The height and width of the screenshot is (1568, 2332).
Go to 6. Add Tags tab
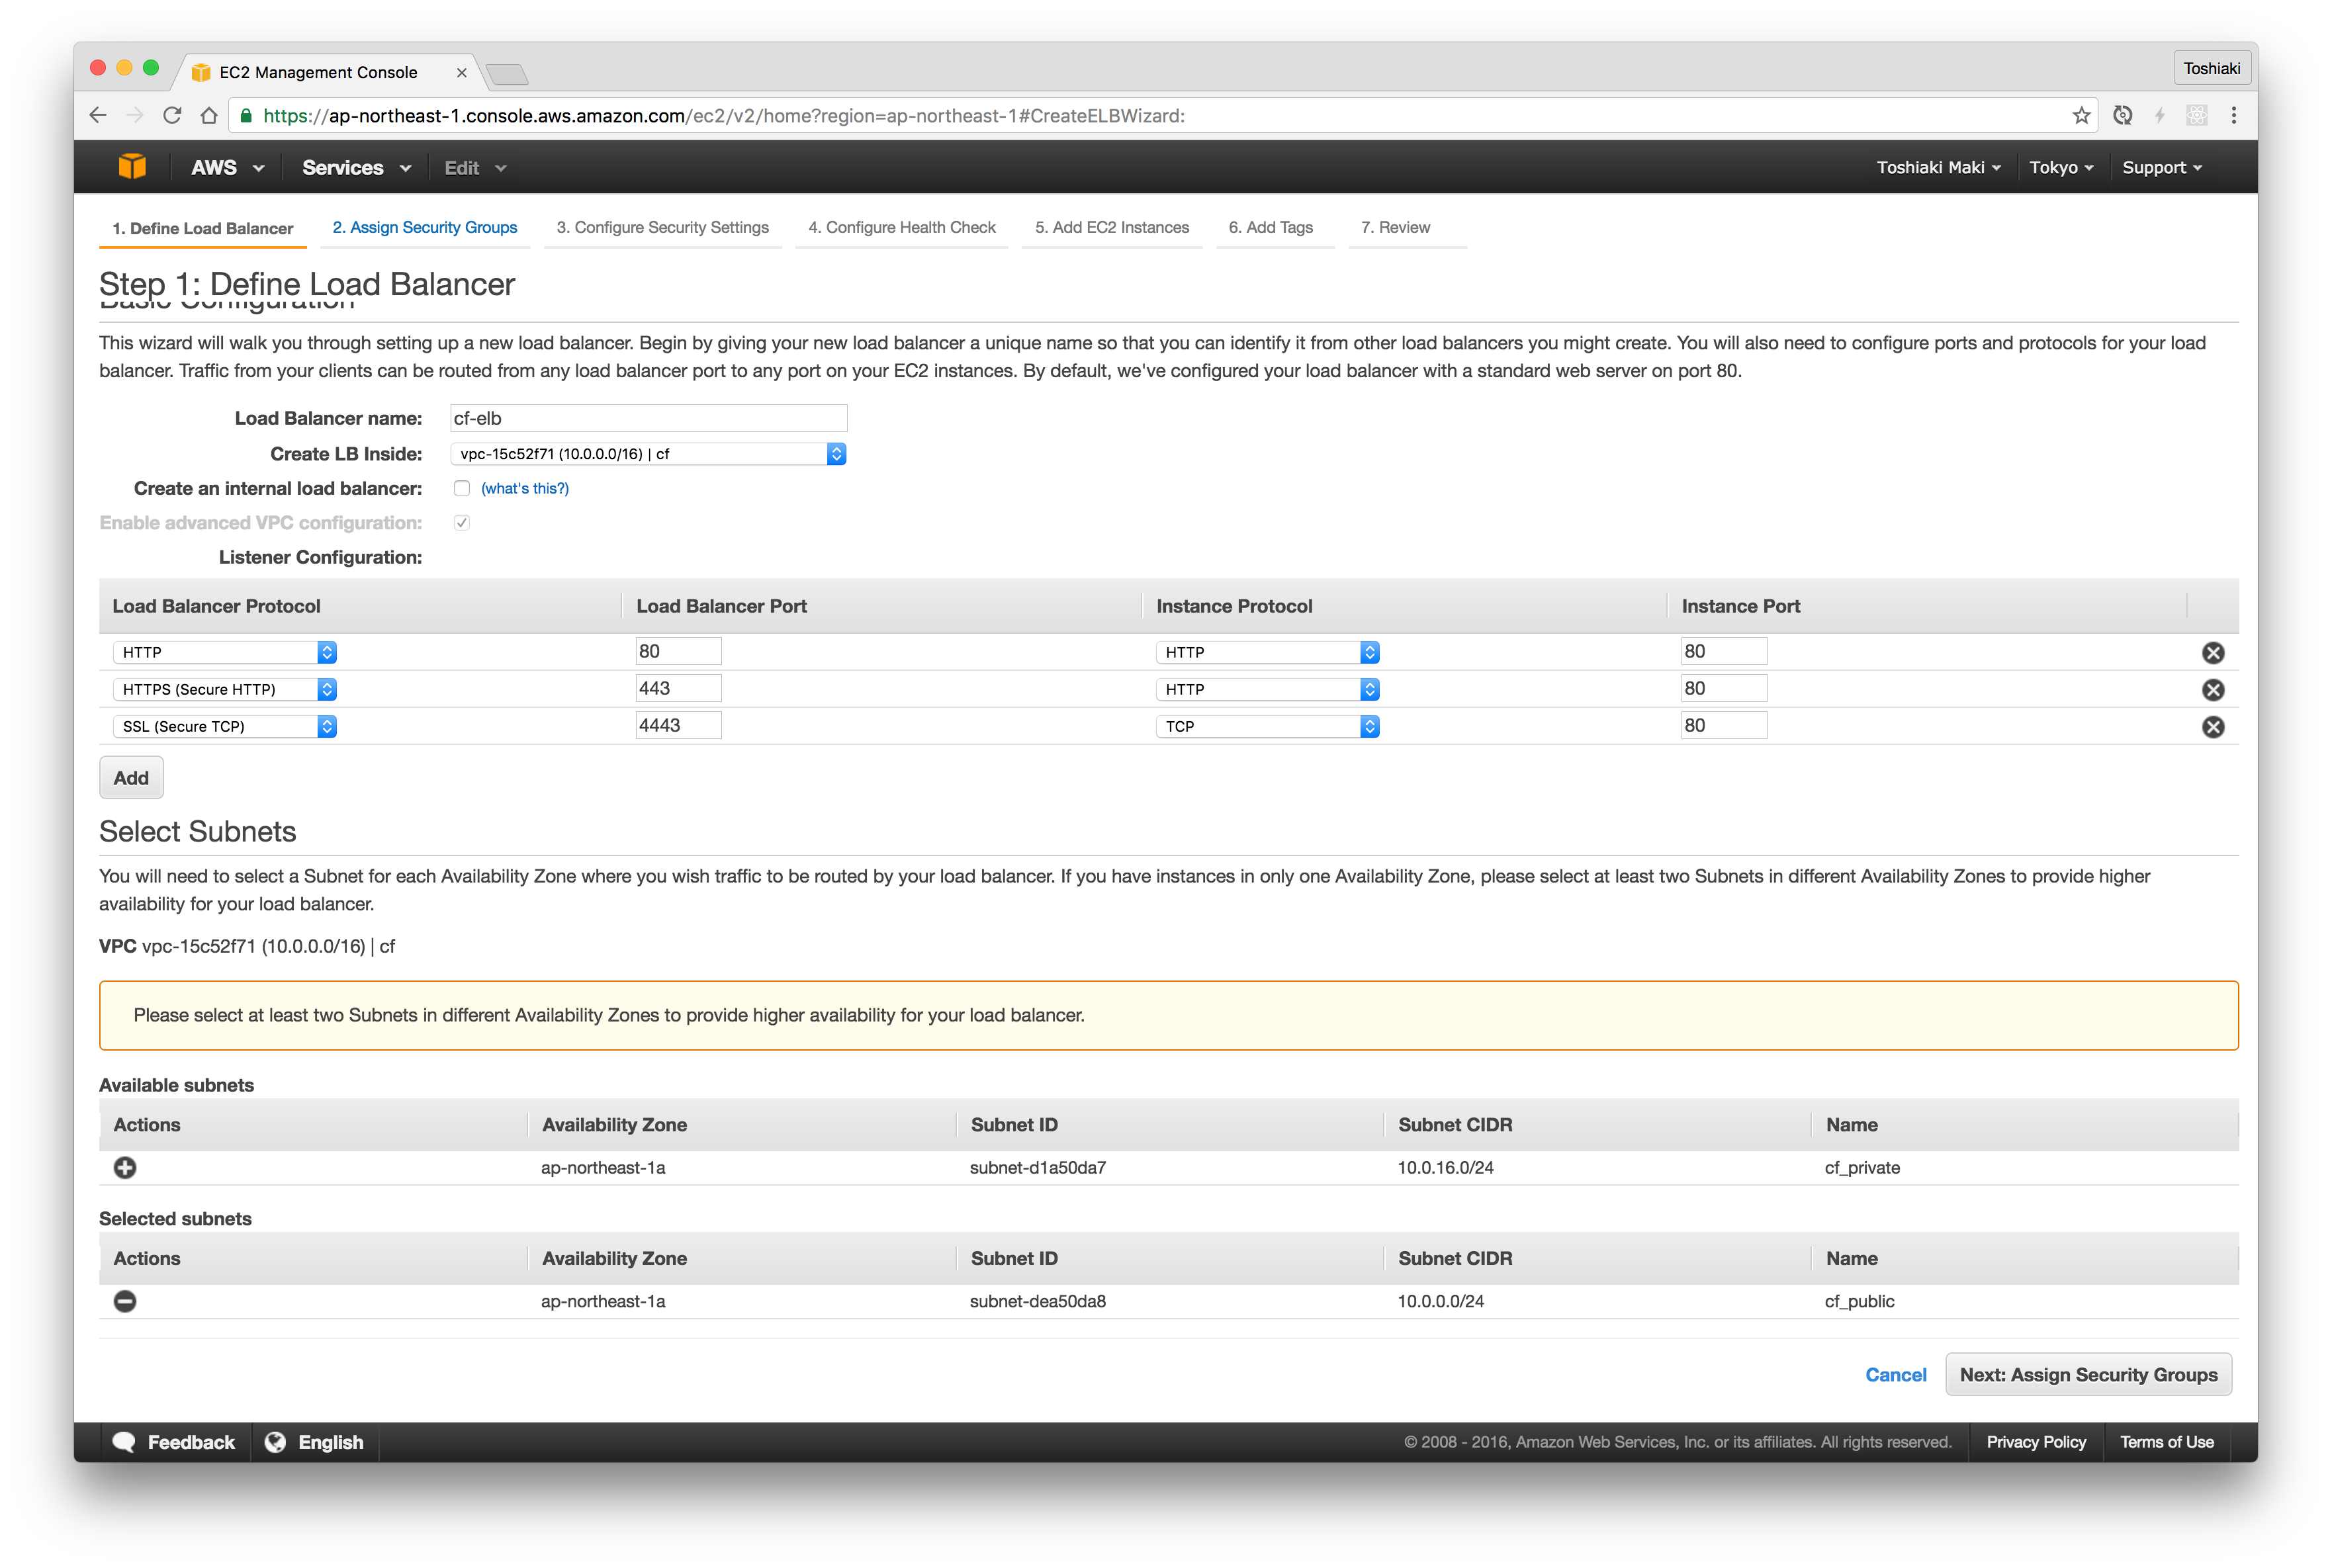click(1271, 227)
